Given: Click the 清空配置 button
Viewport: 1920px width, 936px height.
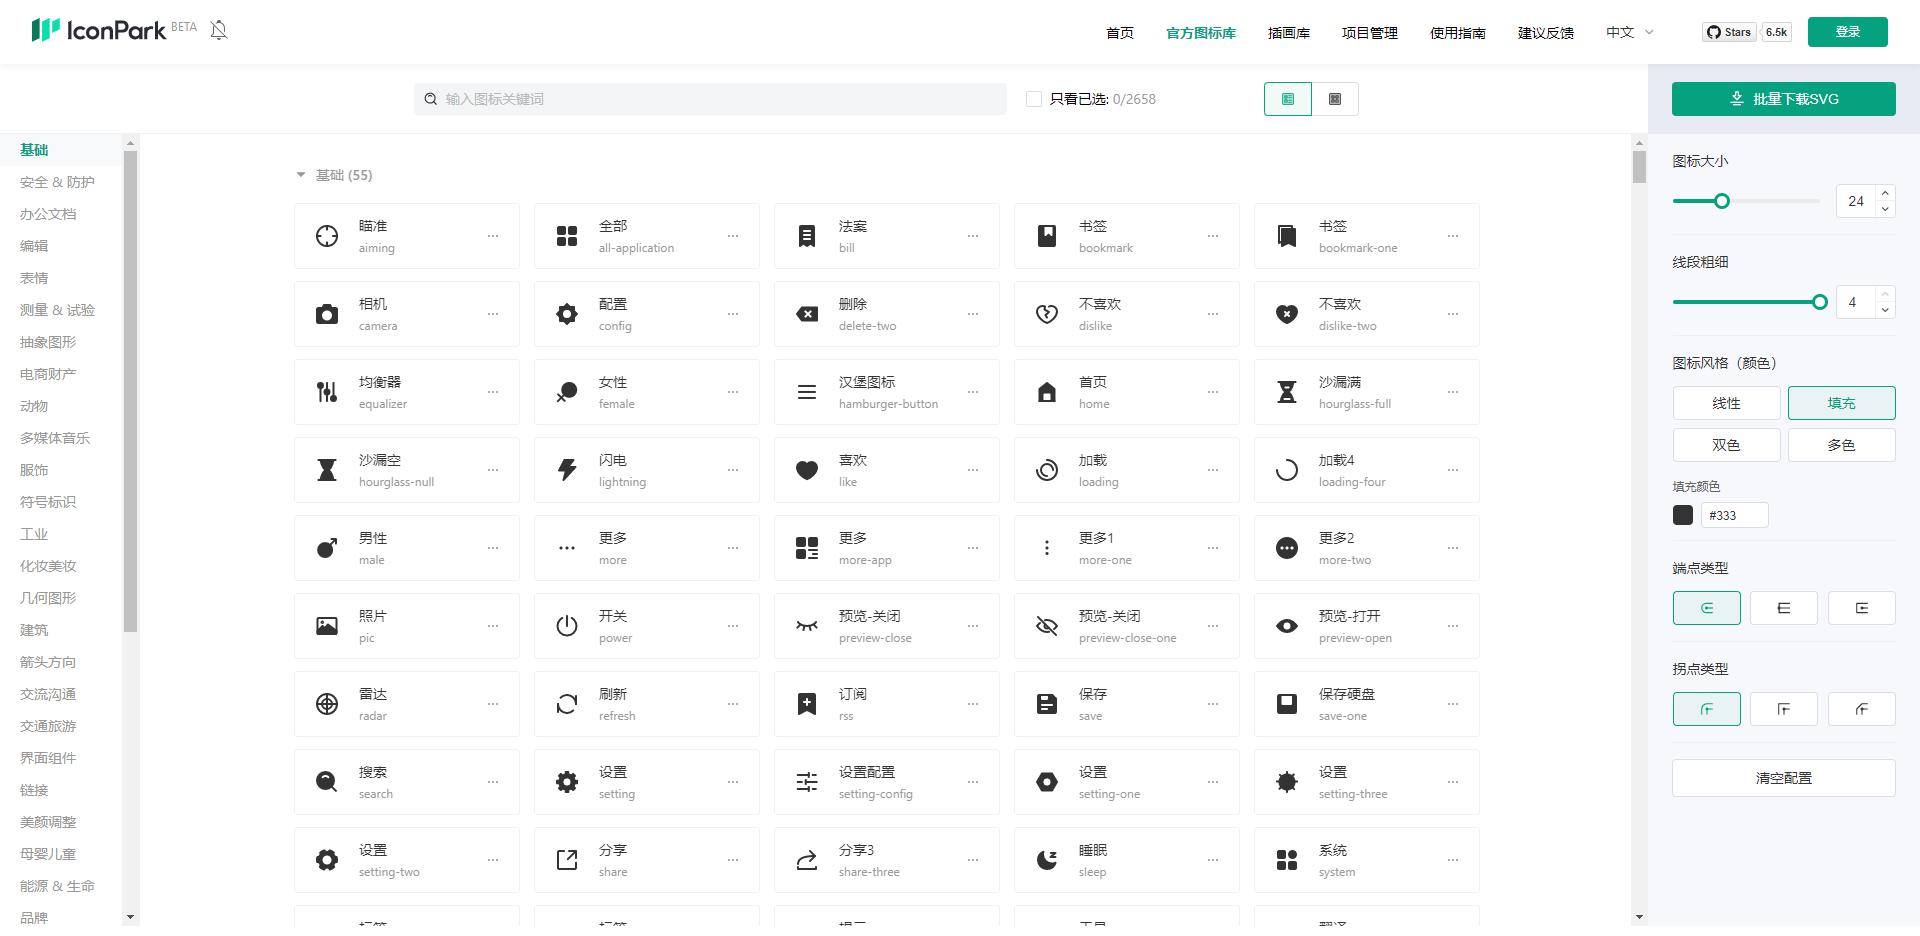Looking at the screenshot, I should (1783, 777).
